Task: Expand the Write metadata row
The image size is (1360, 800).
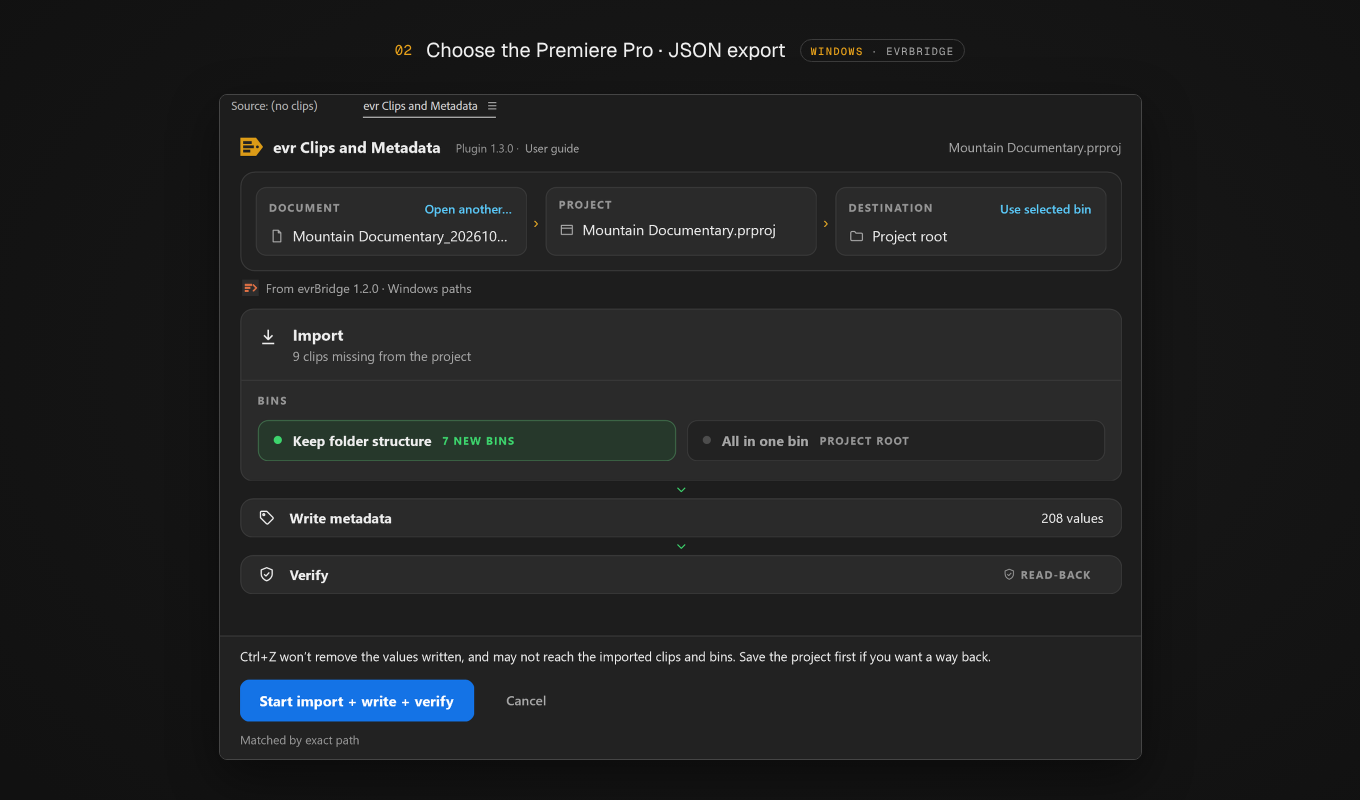Action: click(x=681, y=518)
